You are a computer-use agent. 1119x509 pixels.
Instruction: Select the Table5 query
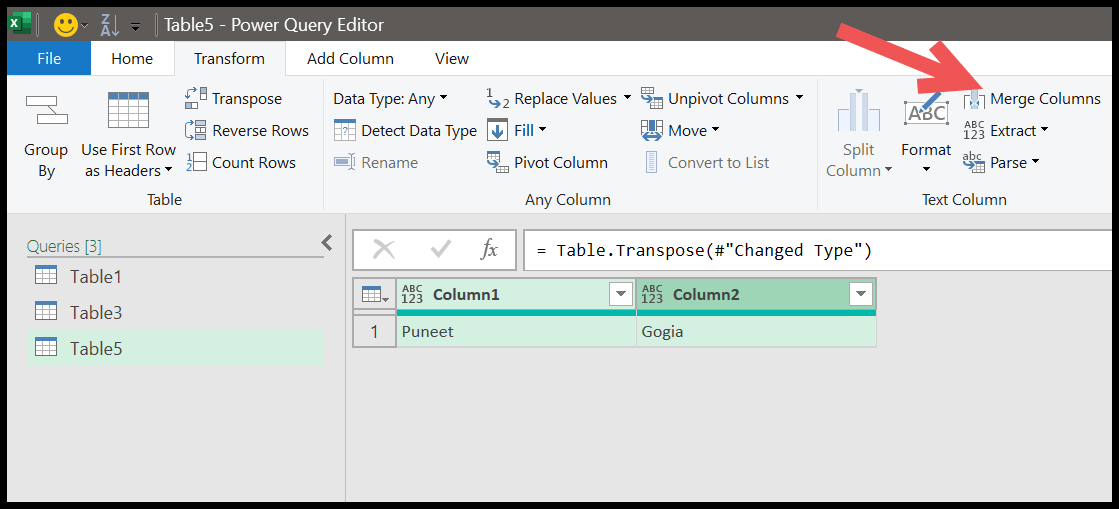[x=175, y=348]
